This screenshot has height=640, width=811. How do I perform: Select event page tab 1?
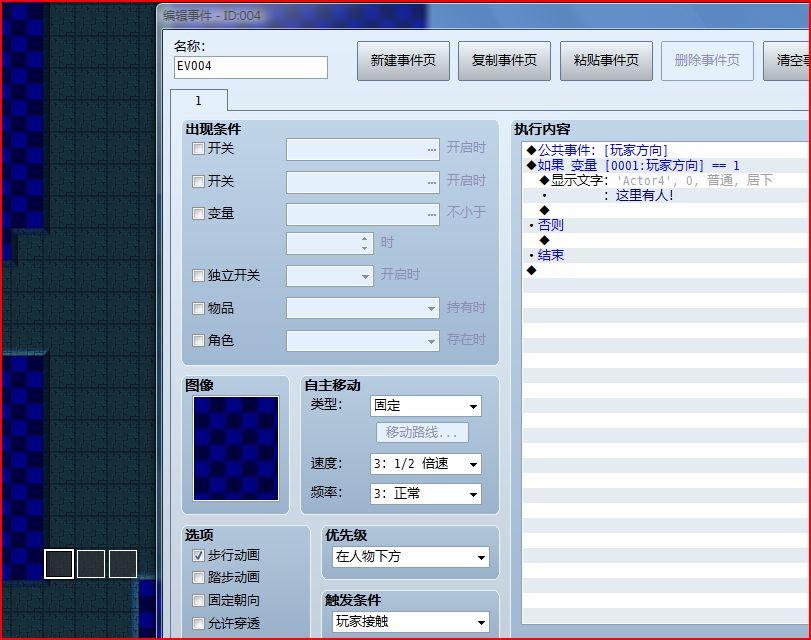point(199,100)
